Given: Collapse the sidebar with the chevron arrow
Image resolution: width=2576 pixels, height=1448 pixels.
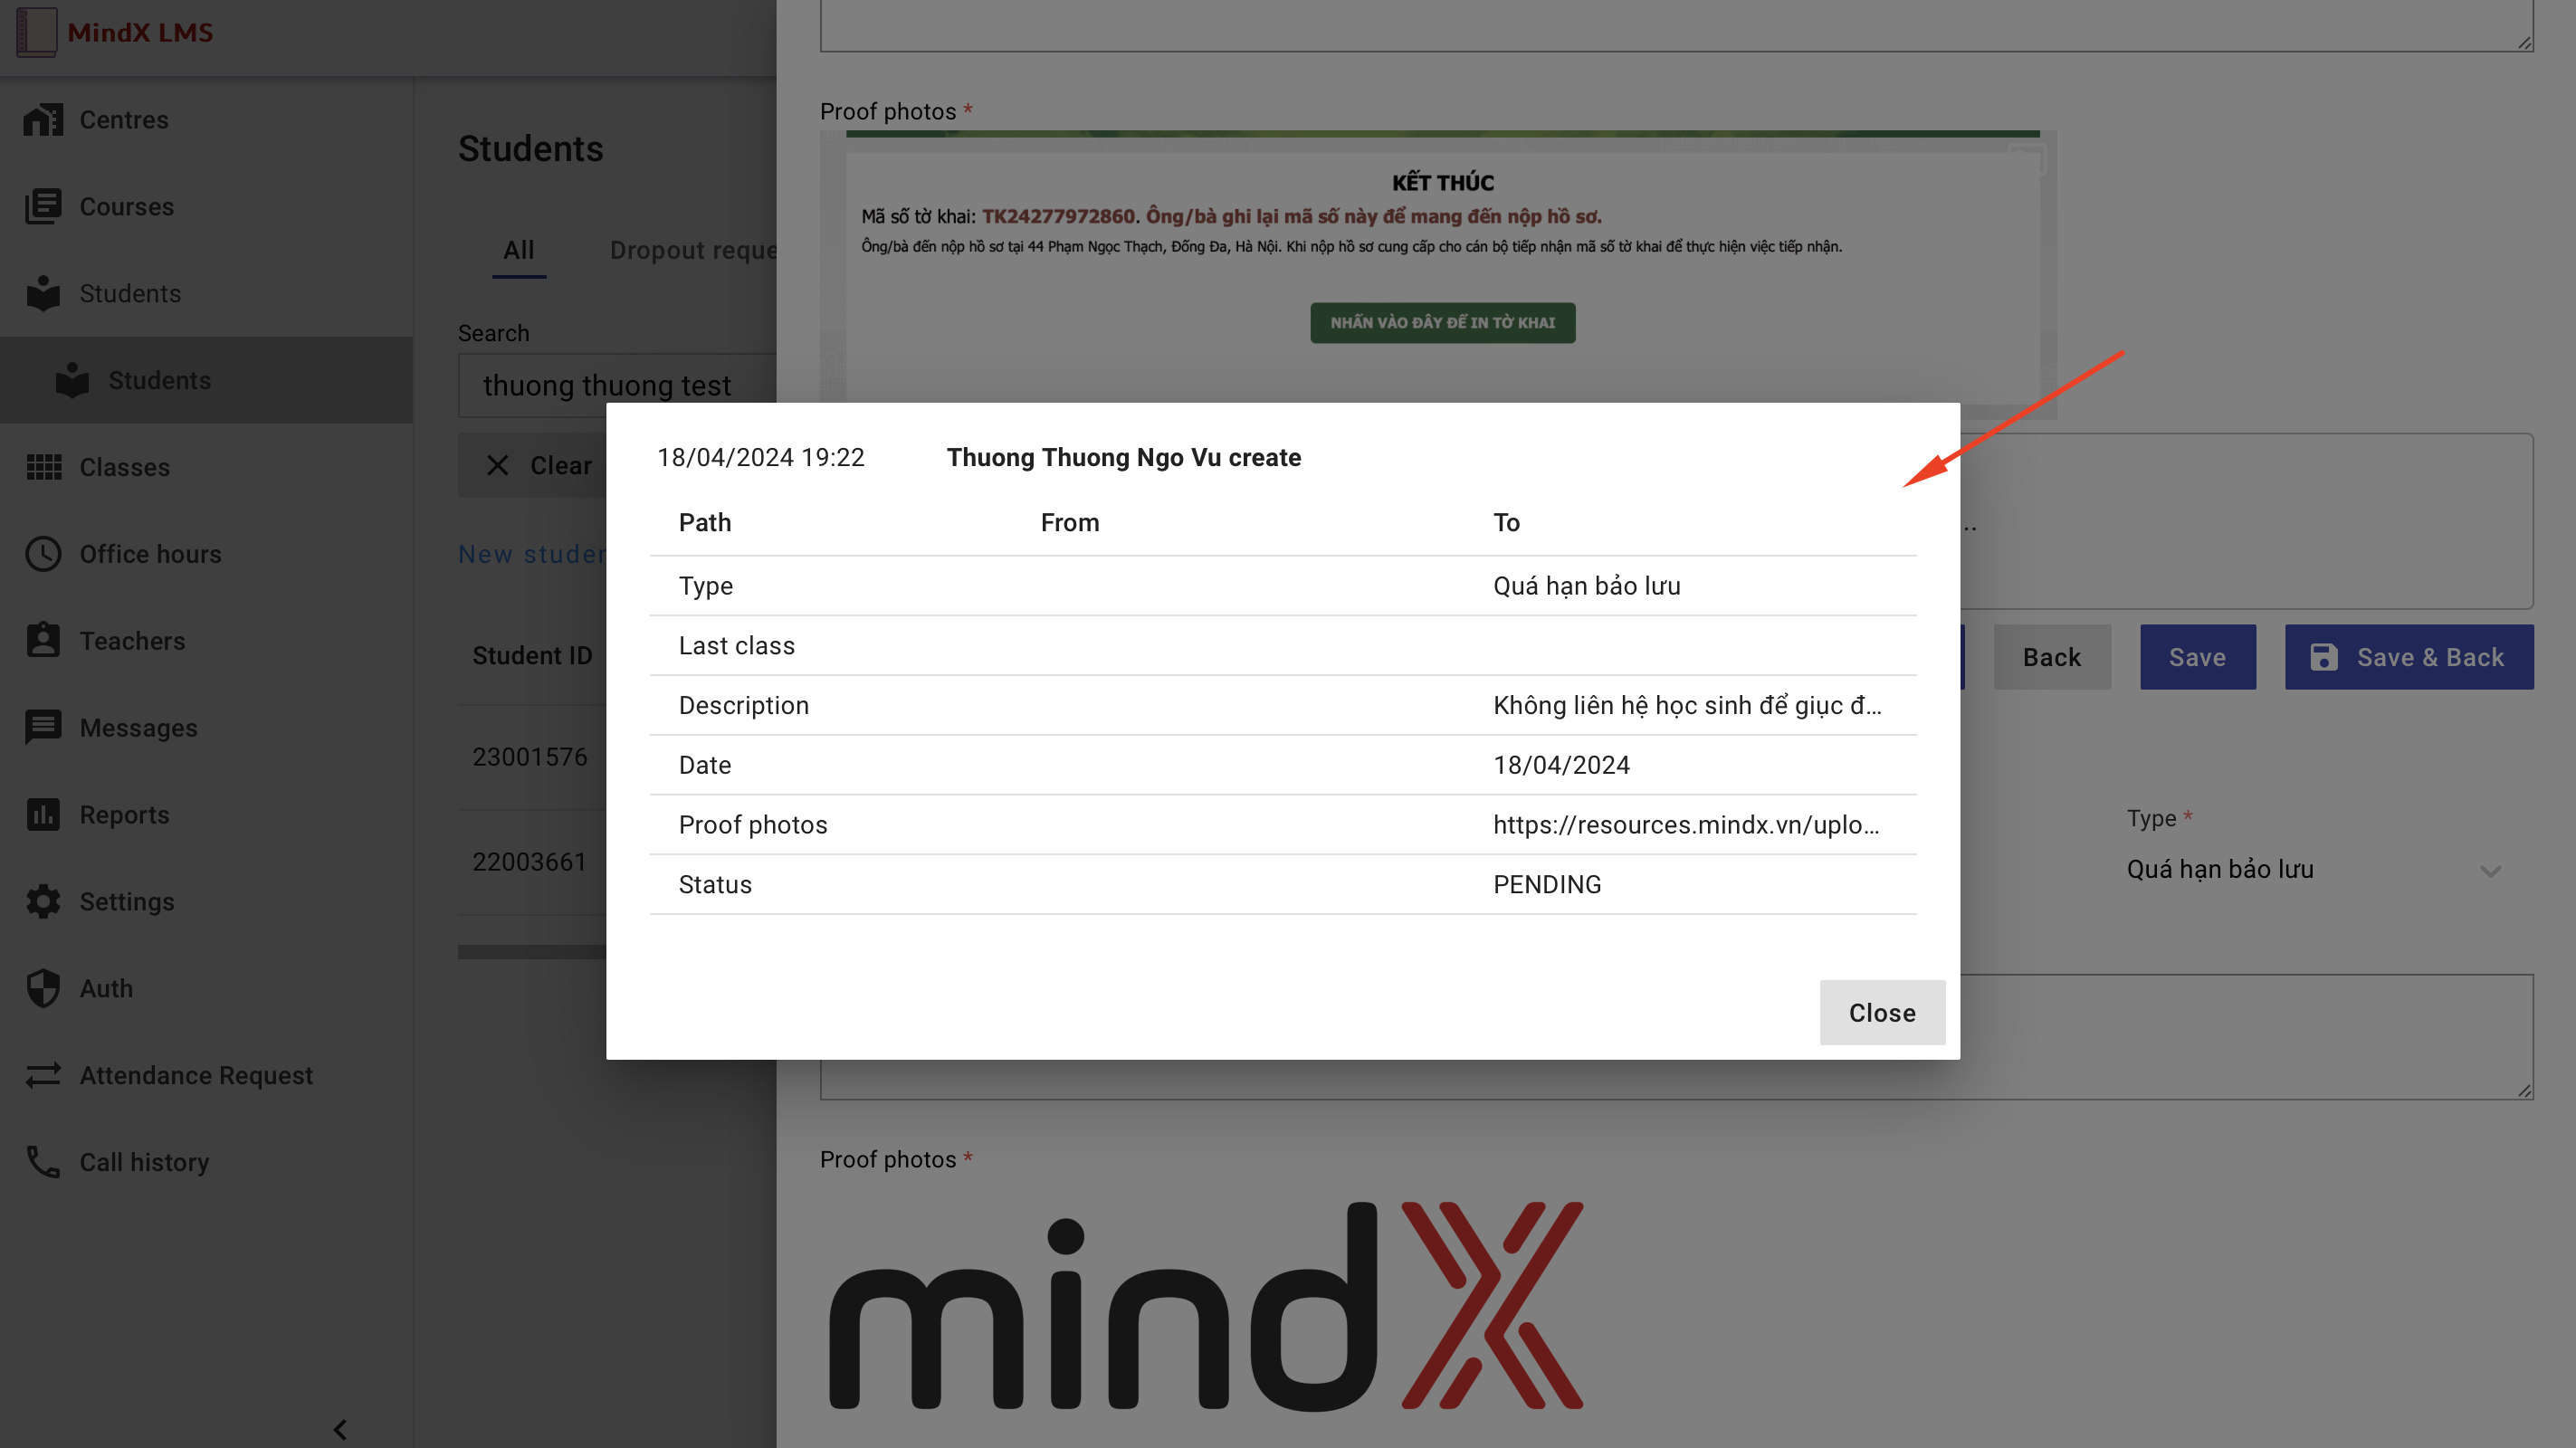Looking at the screenshot, I should pyautogui.click(x=340, y=1429).
